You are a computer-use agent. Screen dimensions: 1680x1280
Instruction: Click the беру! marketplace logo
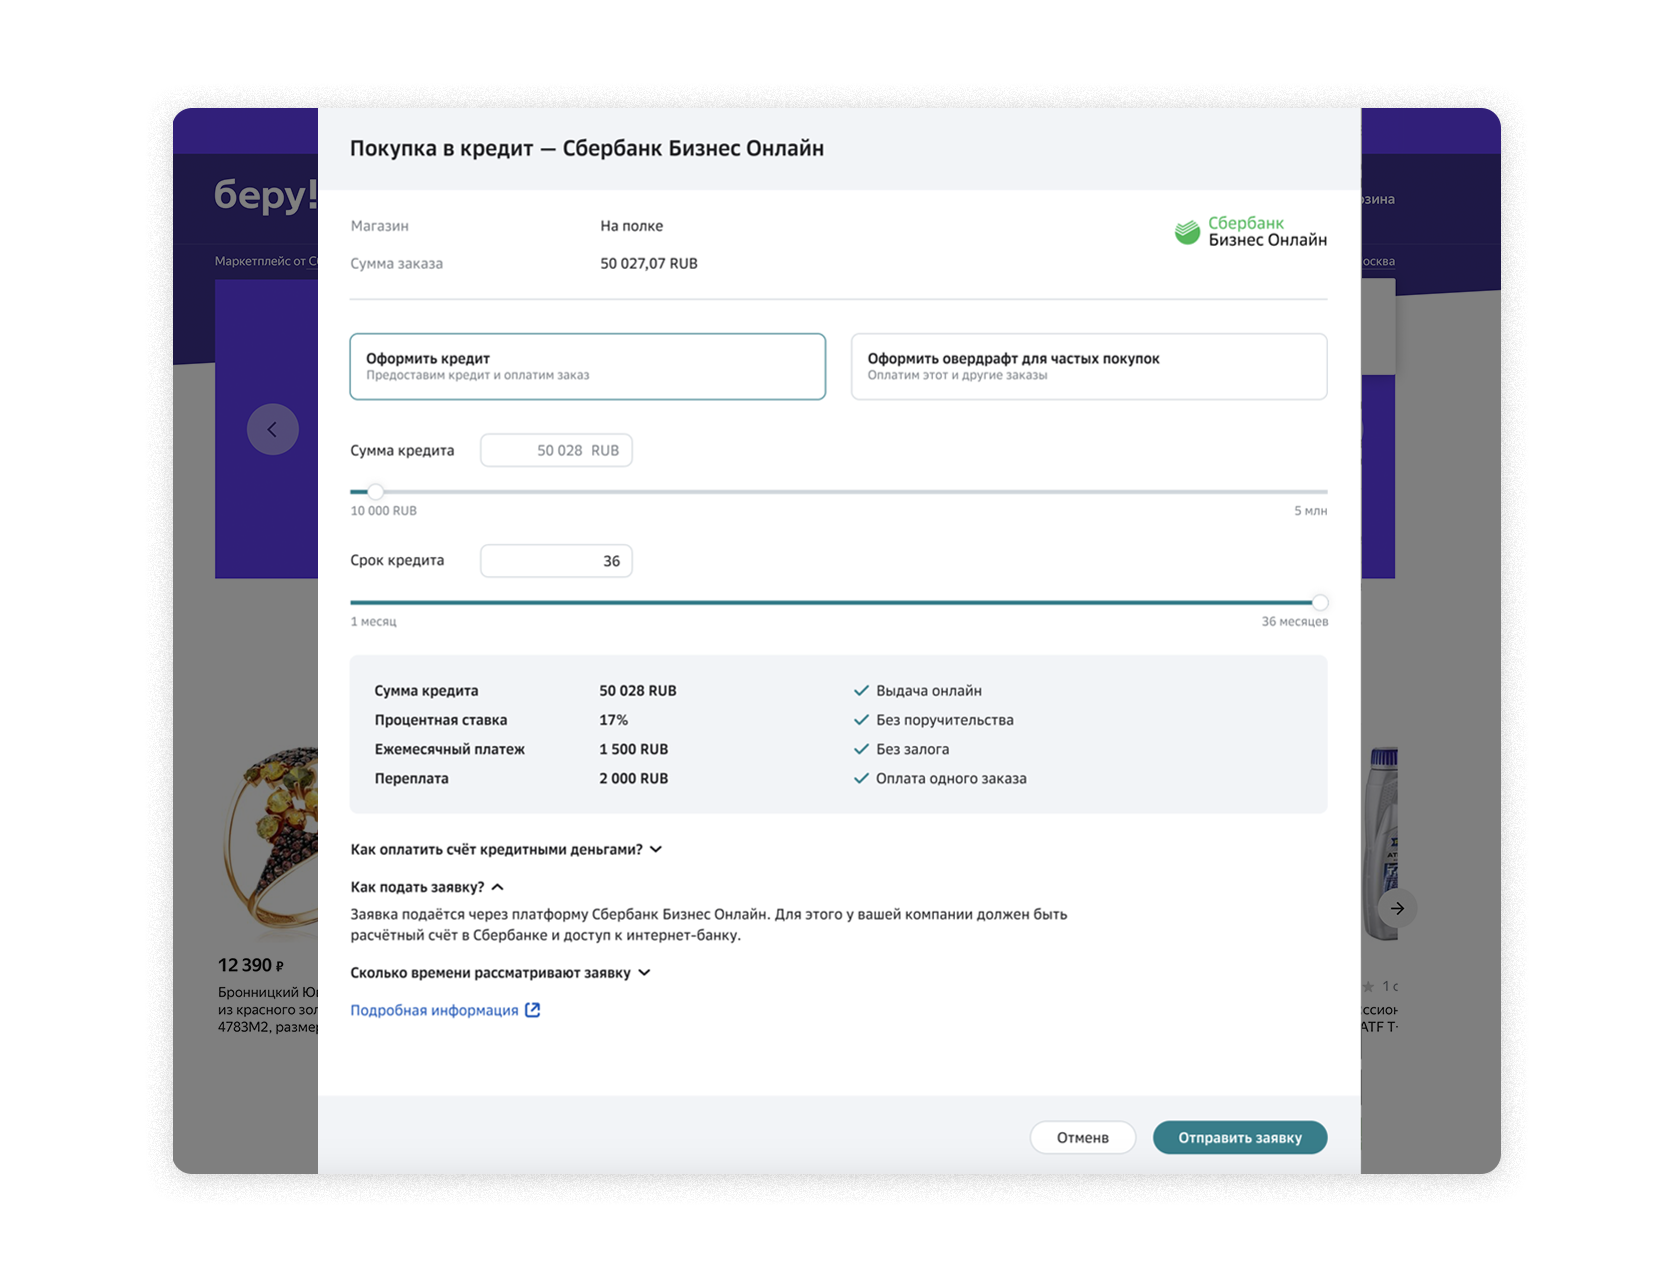[264, 194]
